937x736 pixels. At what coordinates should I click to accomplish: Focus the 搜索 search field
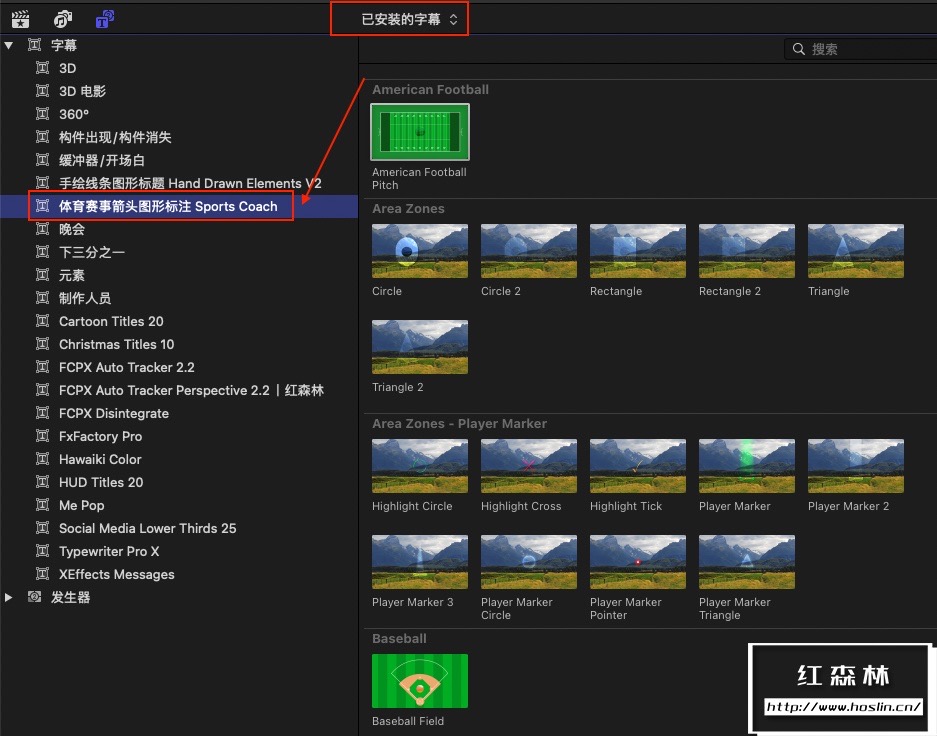pos(861,49)
